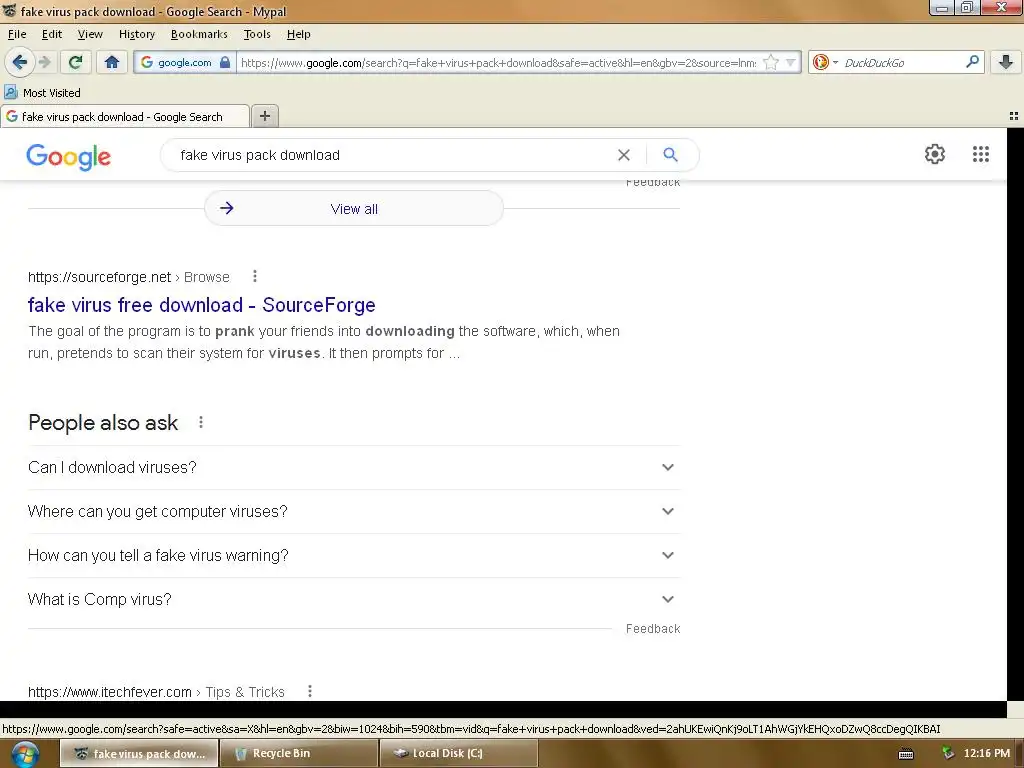Expand 'How can you tell a fake virus warning?'
Image resolution: width=1024 pixels, height=768 pixels.
(354, 555)
